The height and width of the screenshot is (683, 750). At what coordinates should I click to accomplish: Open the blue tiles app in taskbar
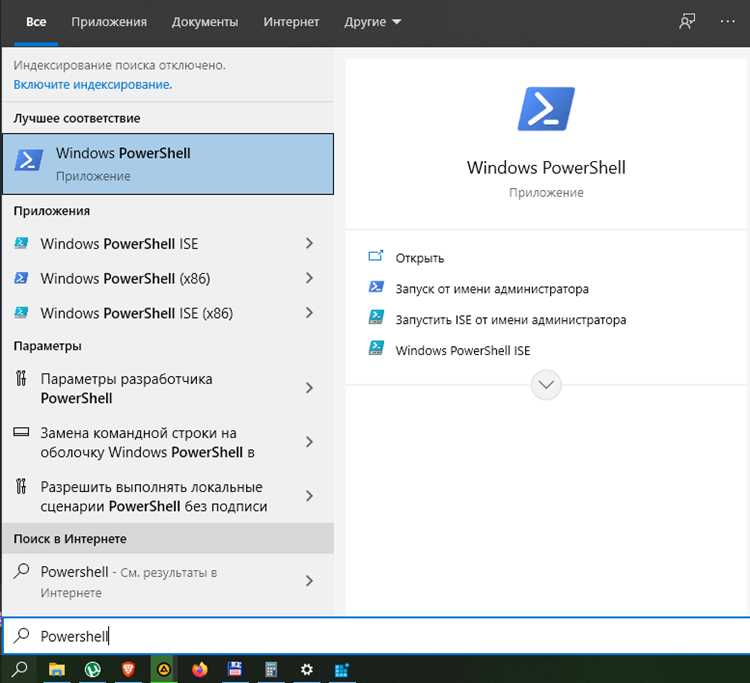click(x=342, y=670)
